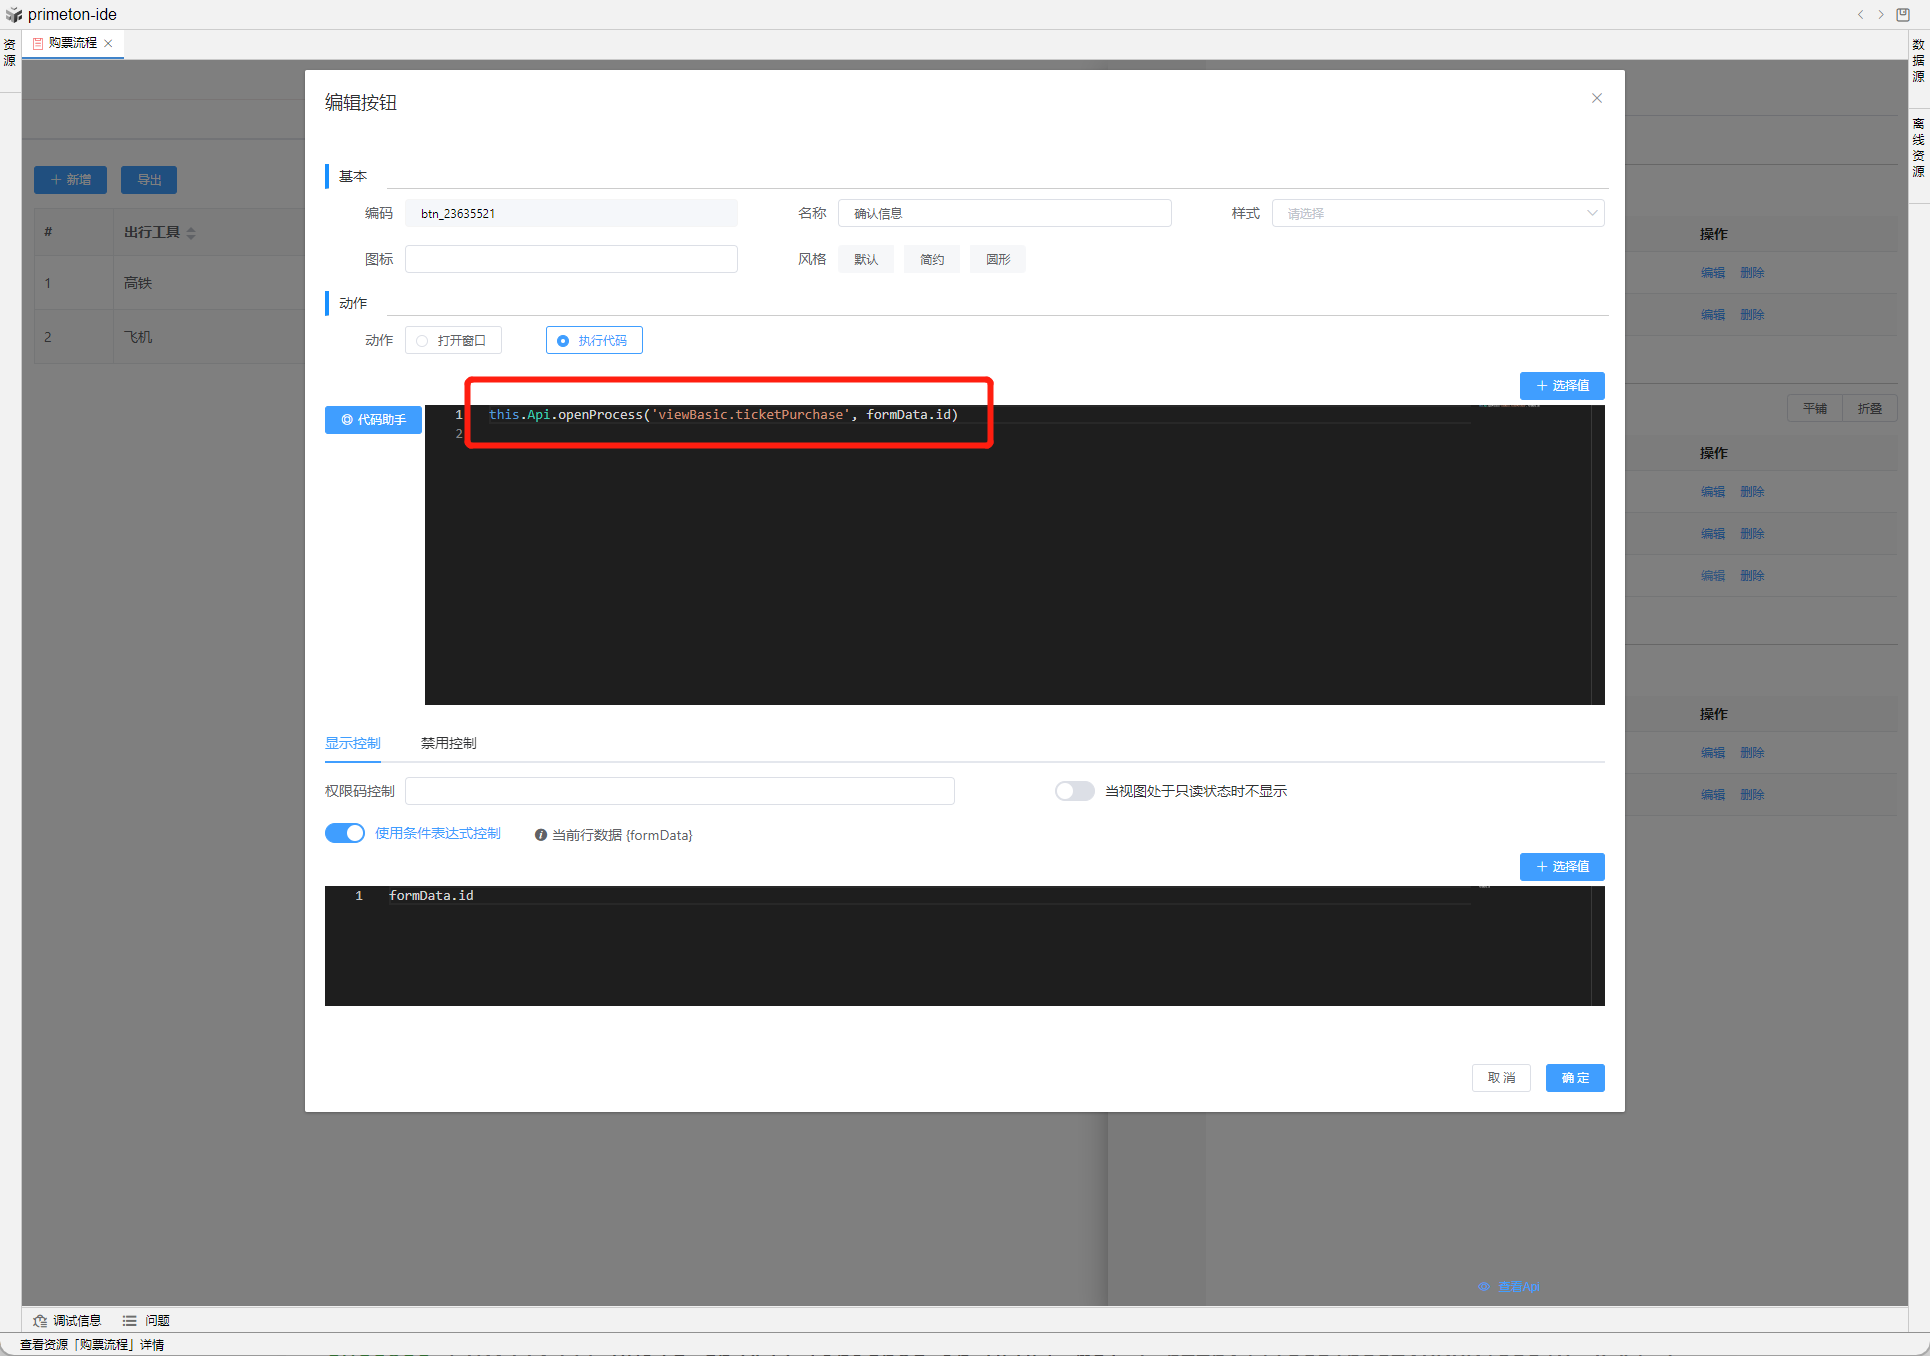
Task: Click the 确定 confirm button
Action: [x=1574, y=1077]
